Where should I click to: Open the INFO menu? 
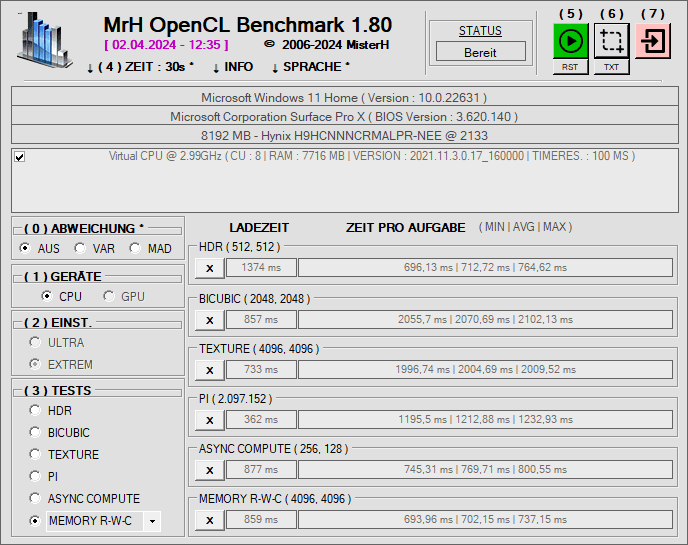pyautogui.click(x=233, y=67)
